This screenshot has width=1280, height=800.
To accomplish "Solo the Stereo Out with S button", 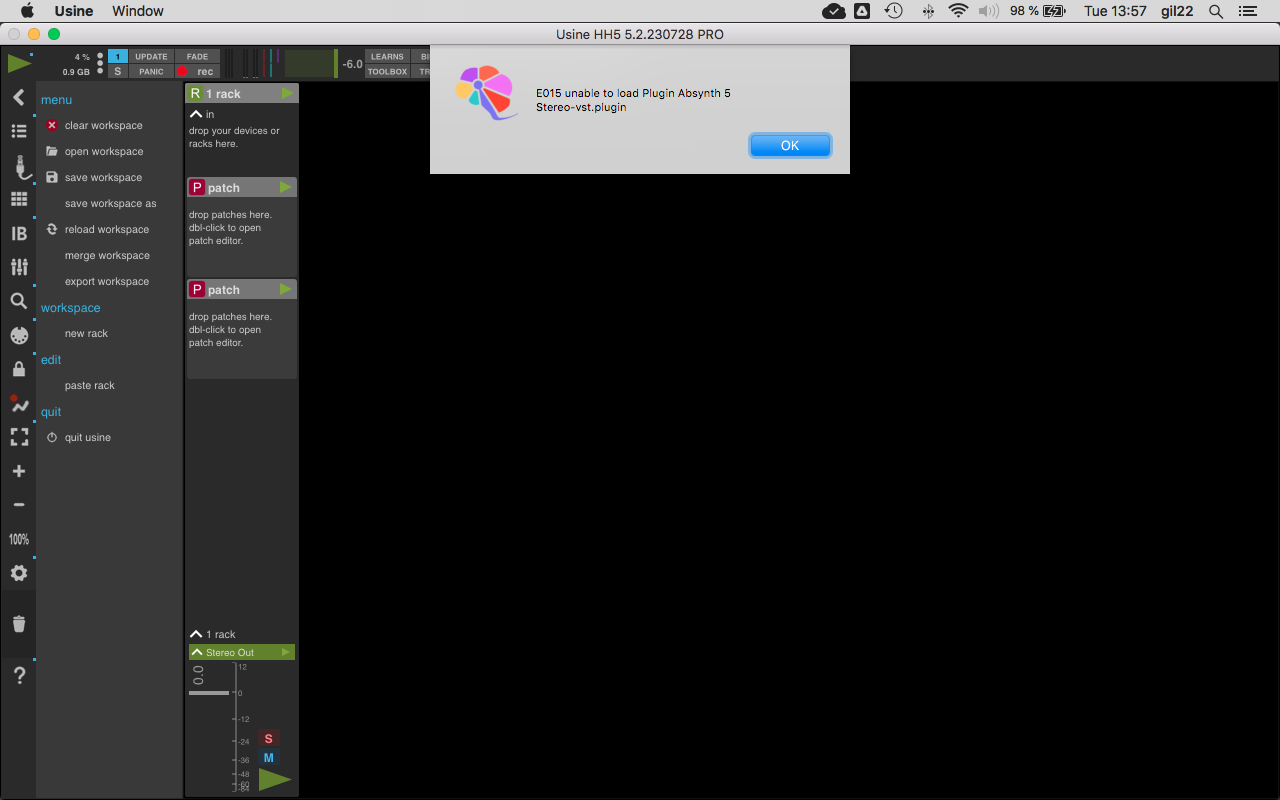I will [268, 739].
